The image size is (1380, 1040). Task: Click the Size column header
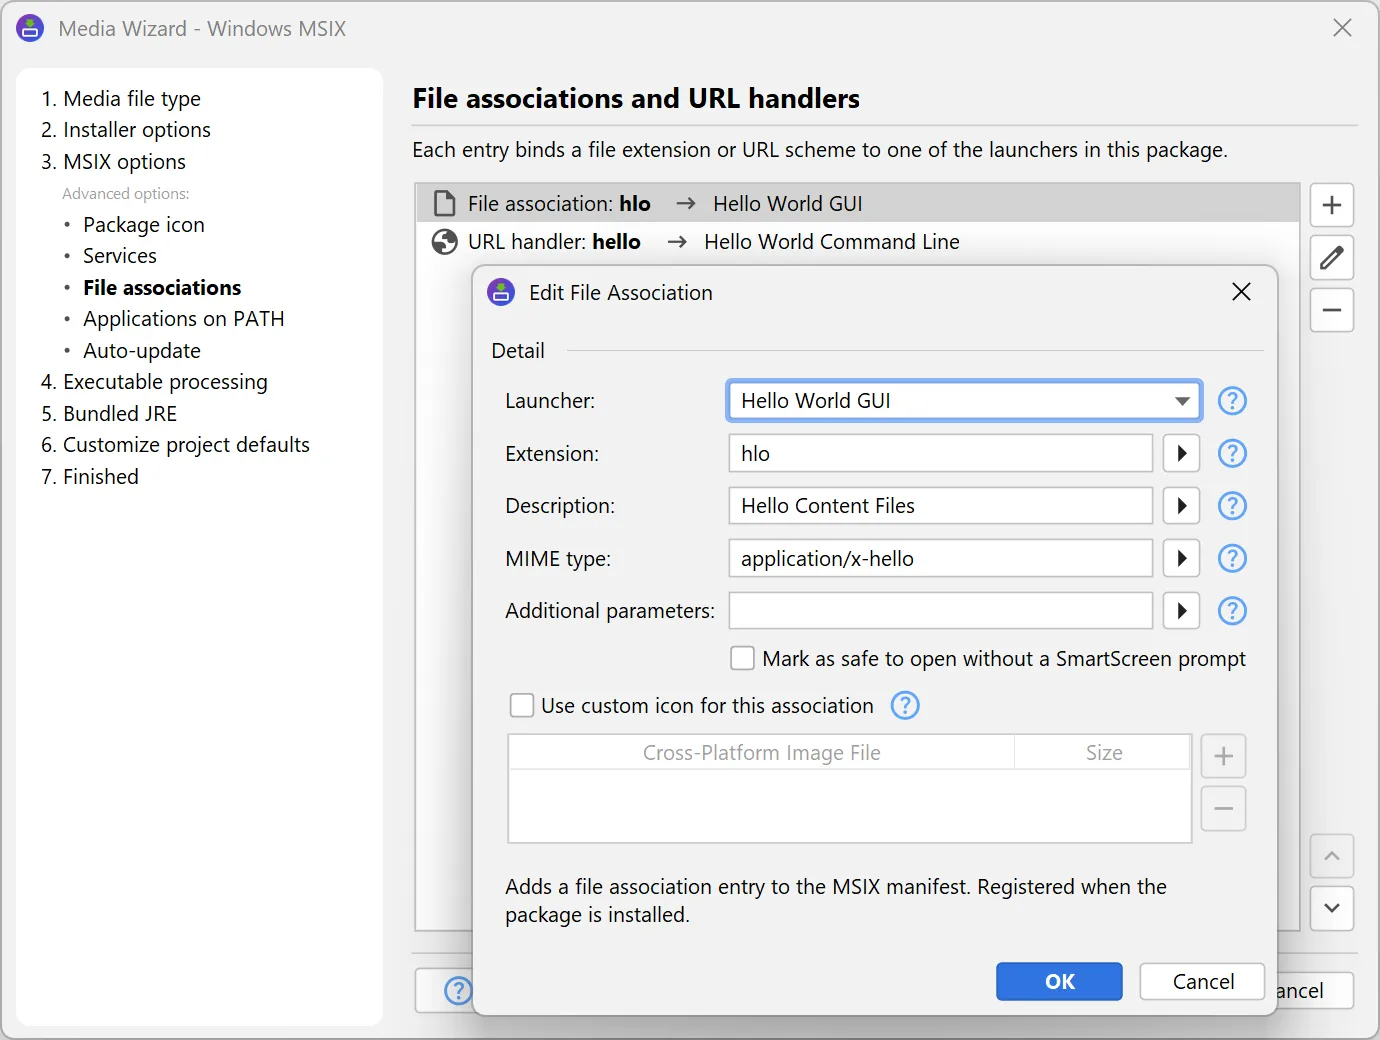1104,753
